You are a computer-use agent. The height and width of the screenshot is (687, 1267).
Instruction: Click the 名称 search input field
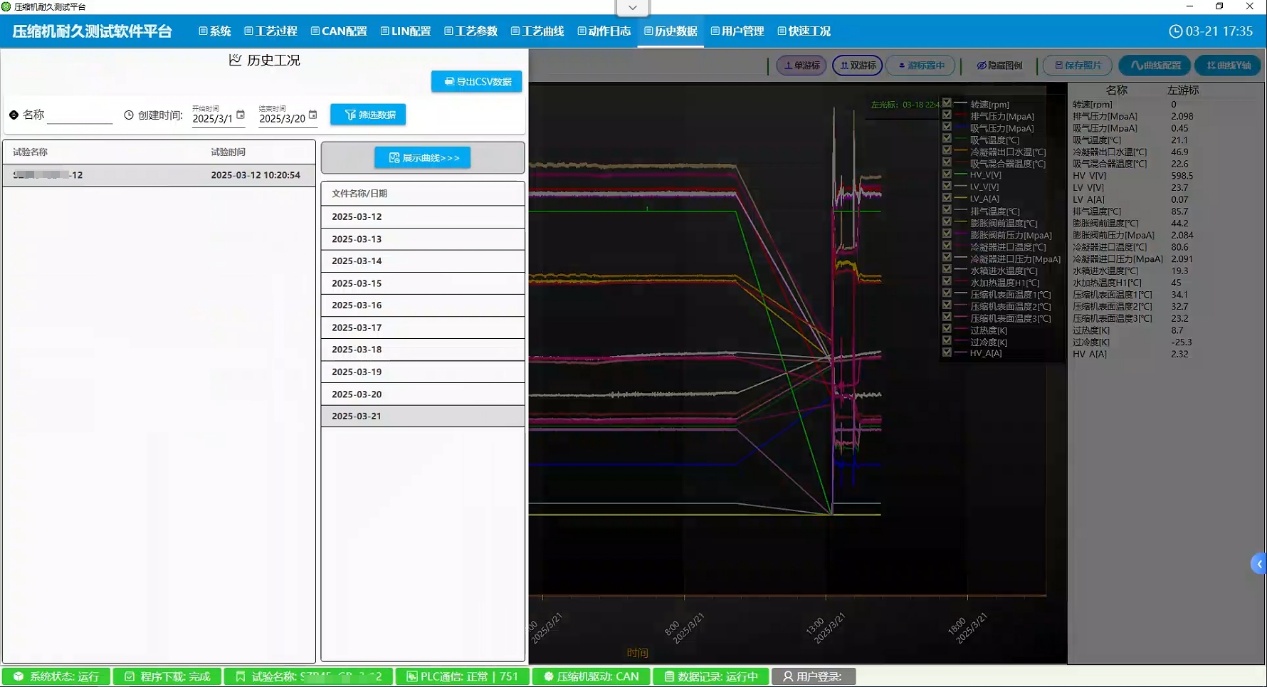(79, 116)
